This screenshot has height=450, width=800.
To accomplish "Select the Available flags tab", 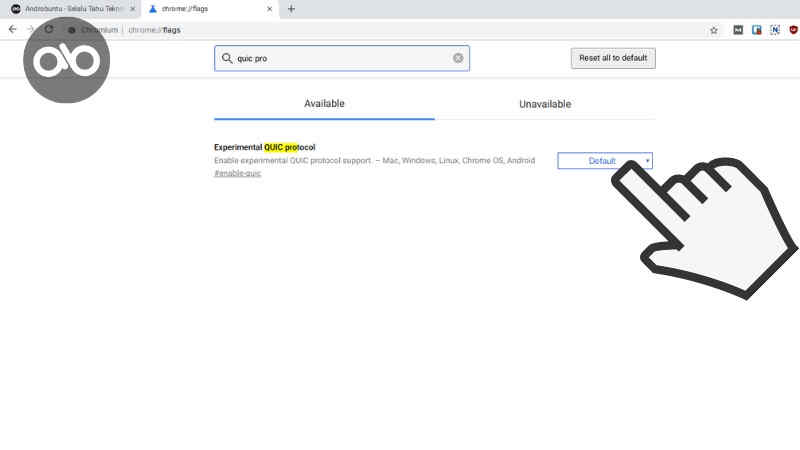I will click(x=324, y=104).
